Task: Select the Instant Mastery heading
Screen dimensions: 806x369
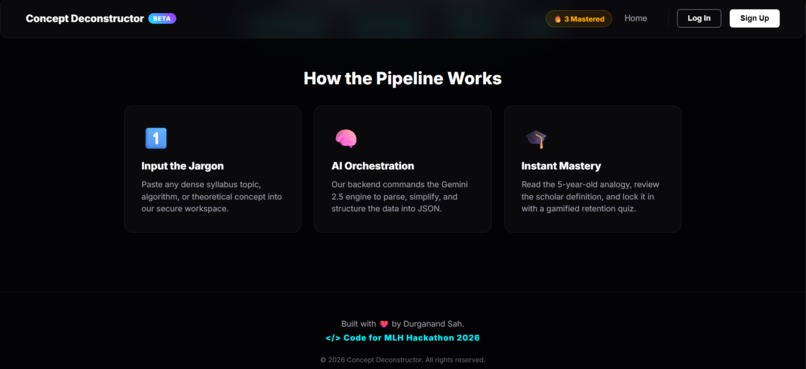Action: (561, 166)
